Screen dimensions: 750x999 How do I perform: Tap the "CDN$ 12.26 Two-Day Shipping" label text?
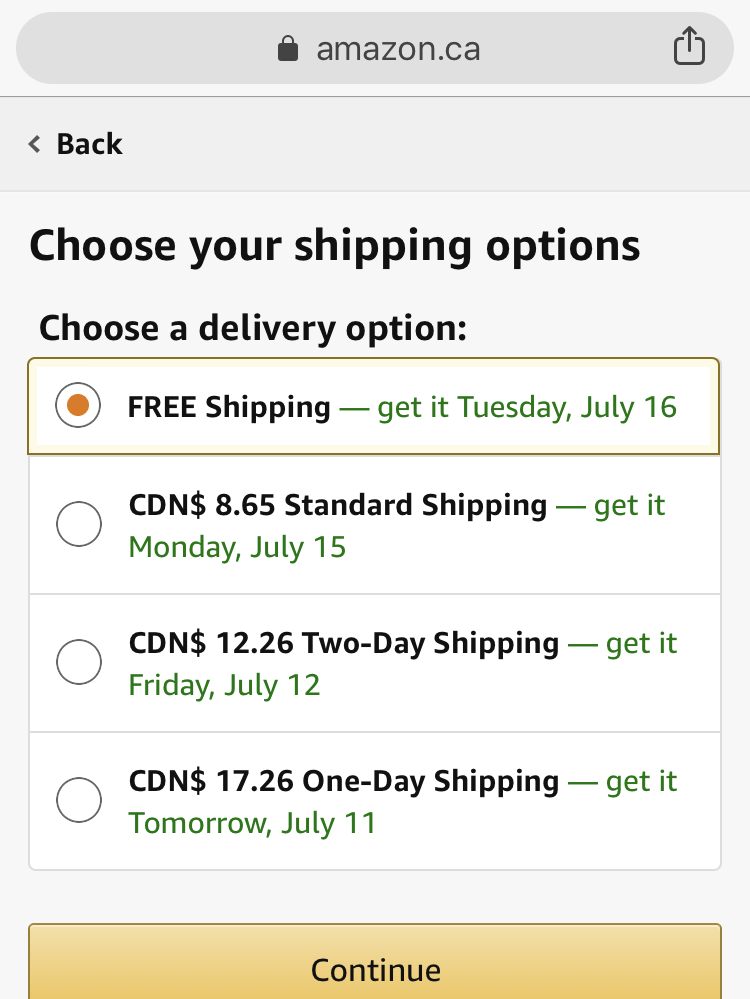(344, 642)
